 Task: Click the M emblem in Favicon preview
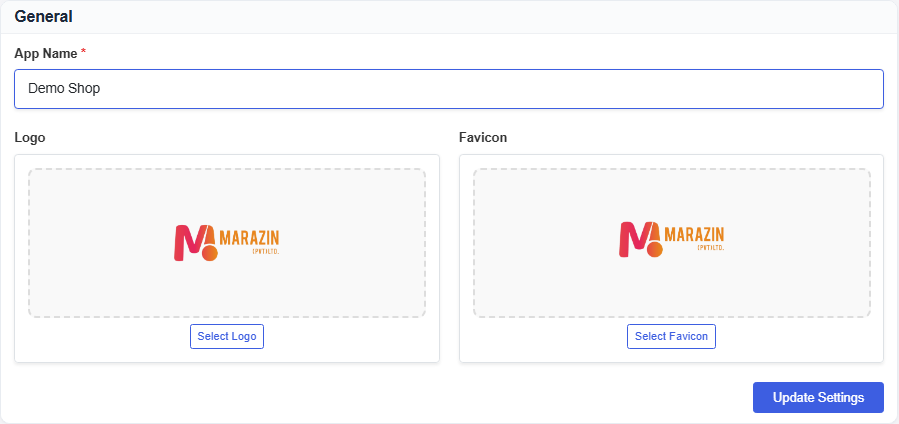[x=640, y=240]
